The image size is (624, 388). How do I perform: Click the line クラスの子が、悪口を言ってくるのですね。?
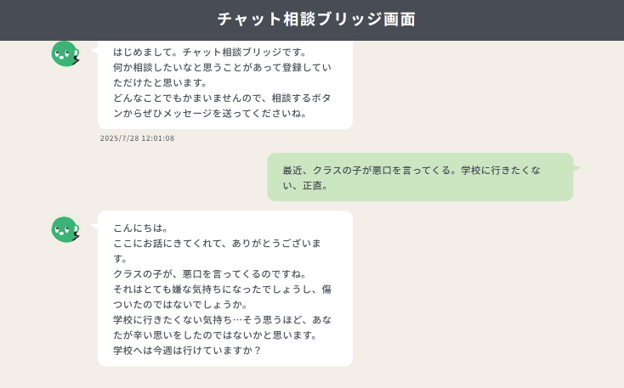point(210,274)
